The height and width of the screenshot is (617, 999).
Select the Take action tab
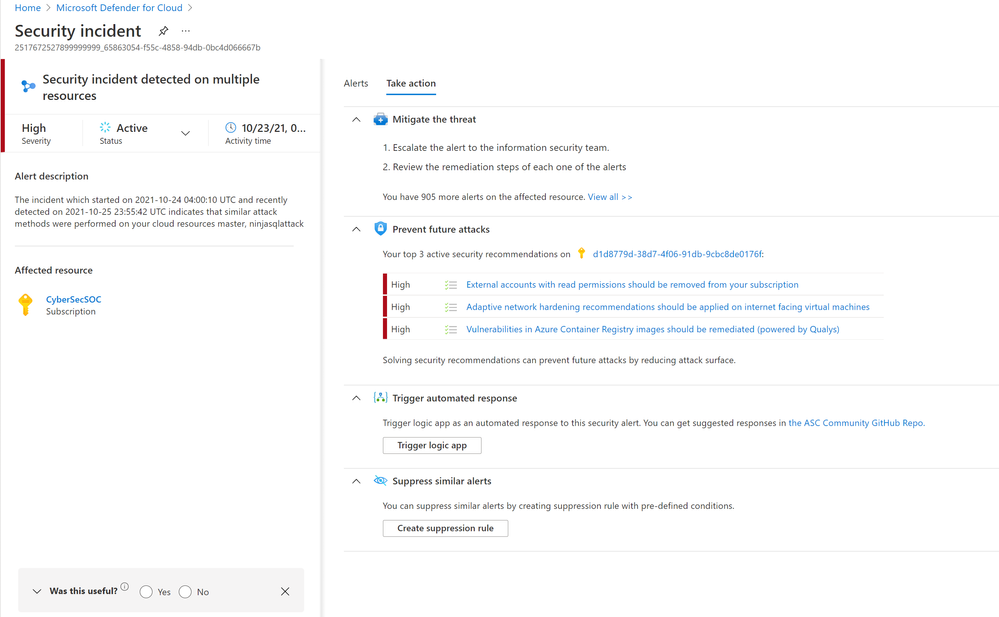click(x=411, y=83)
